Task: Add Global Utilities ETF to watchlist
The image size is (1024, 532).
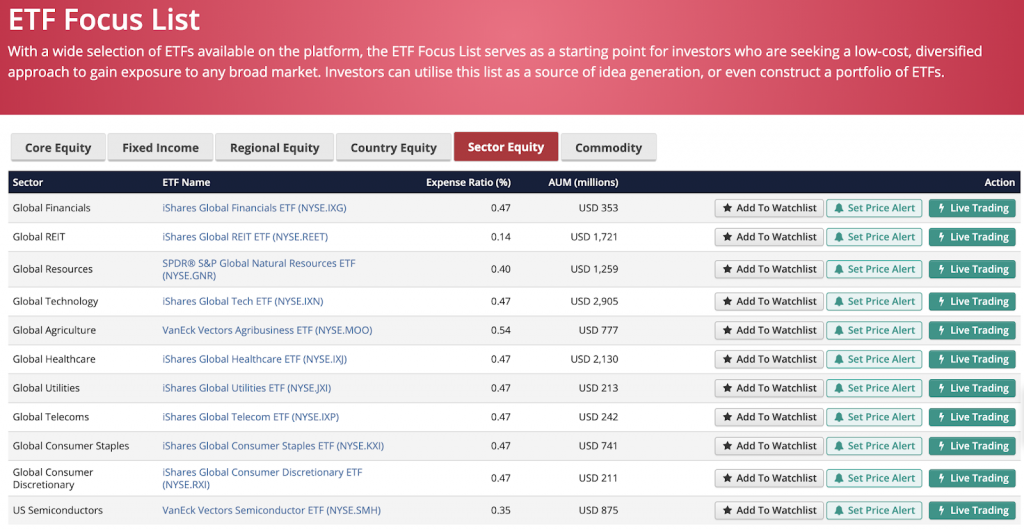Action: coord(769,388)
